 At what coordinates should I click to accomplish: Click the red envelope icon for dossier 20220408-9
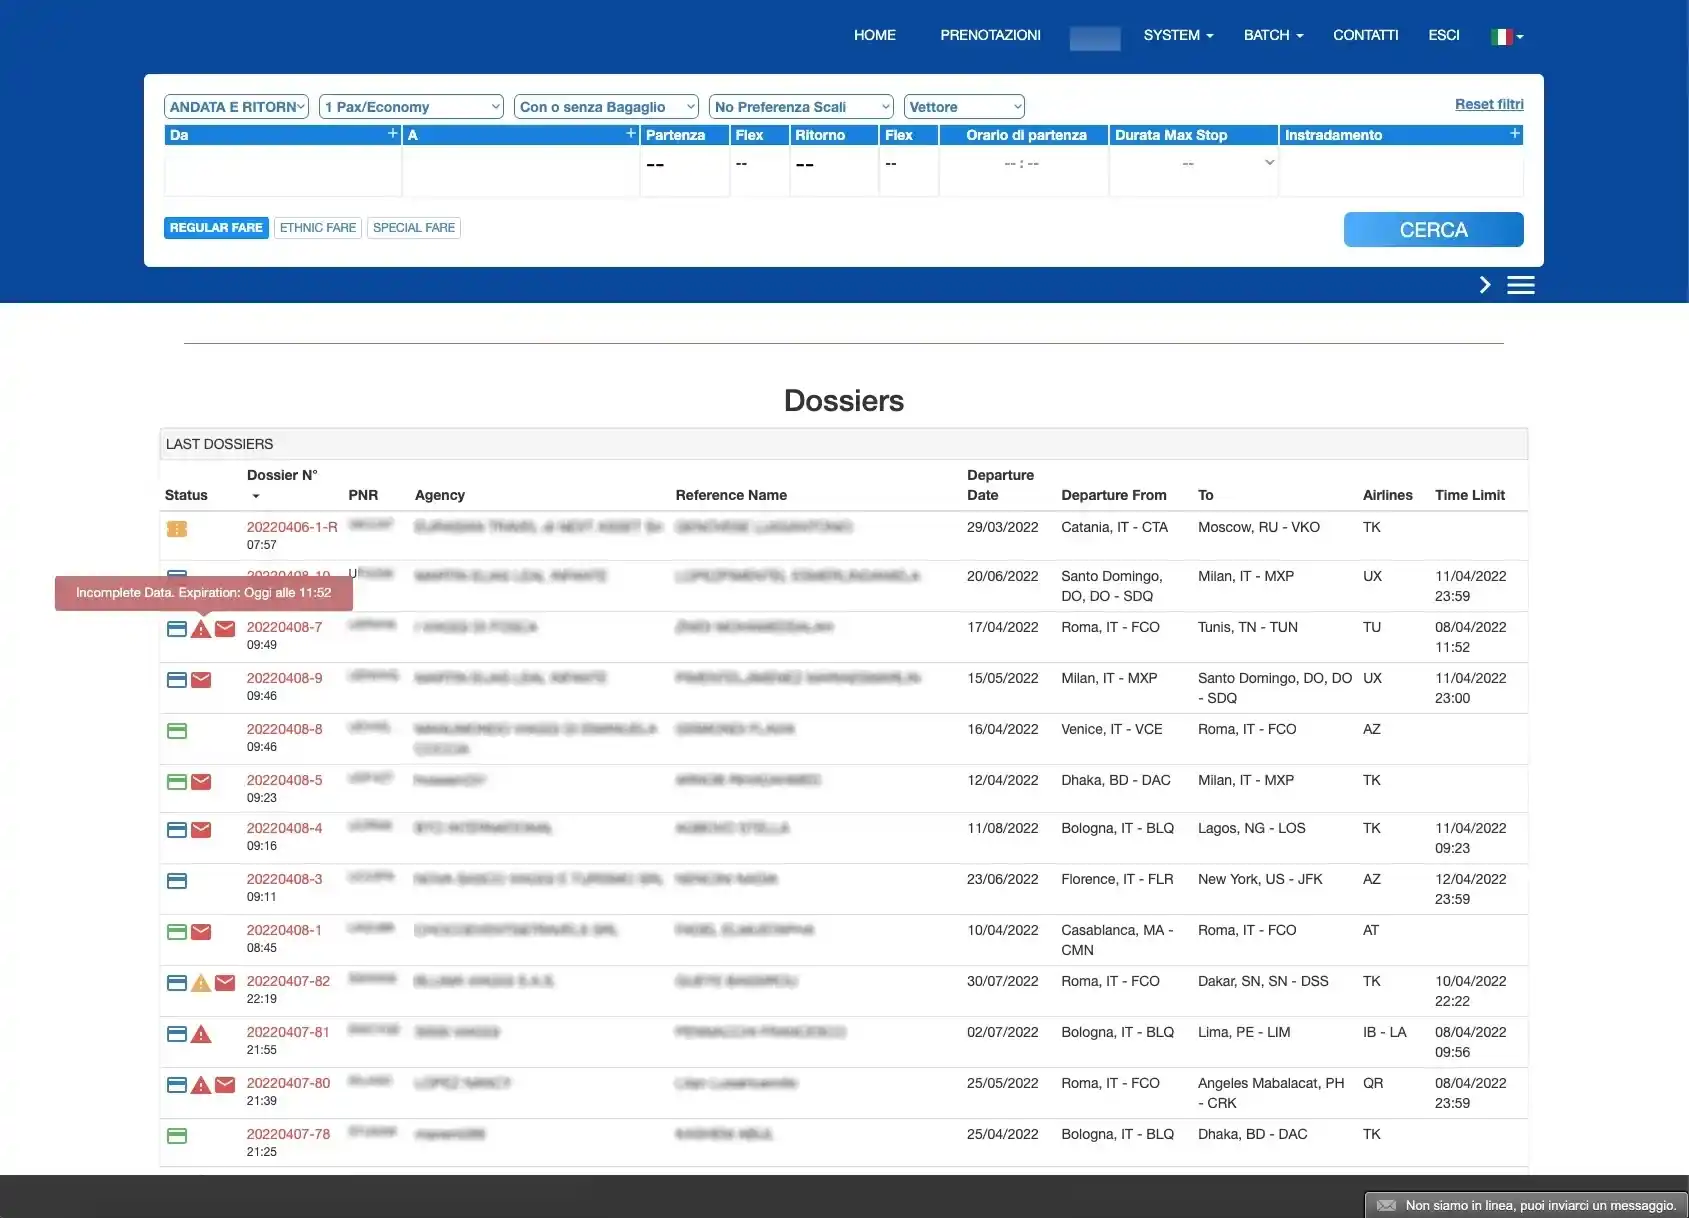coord(201,680)
